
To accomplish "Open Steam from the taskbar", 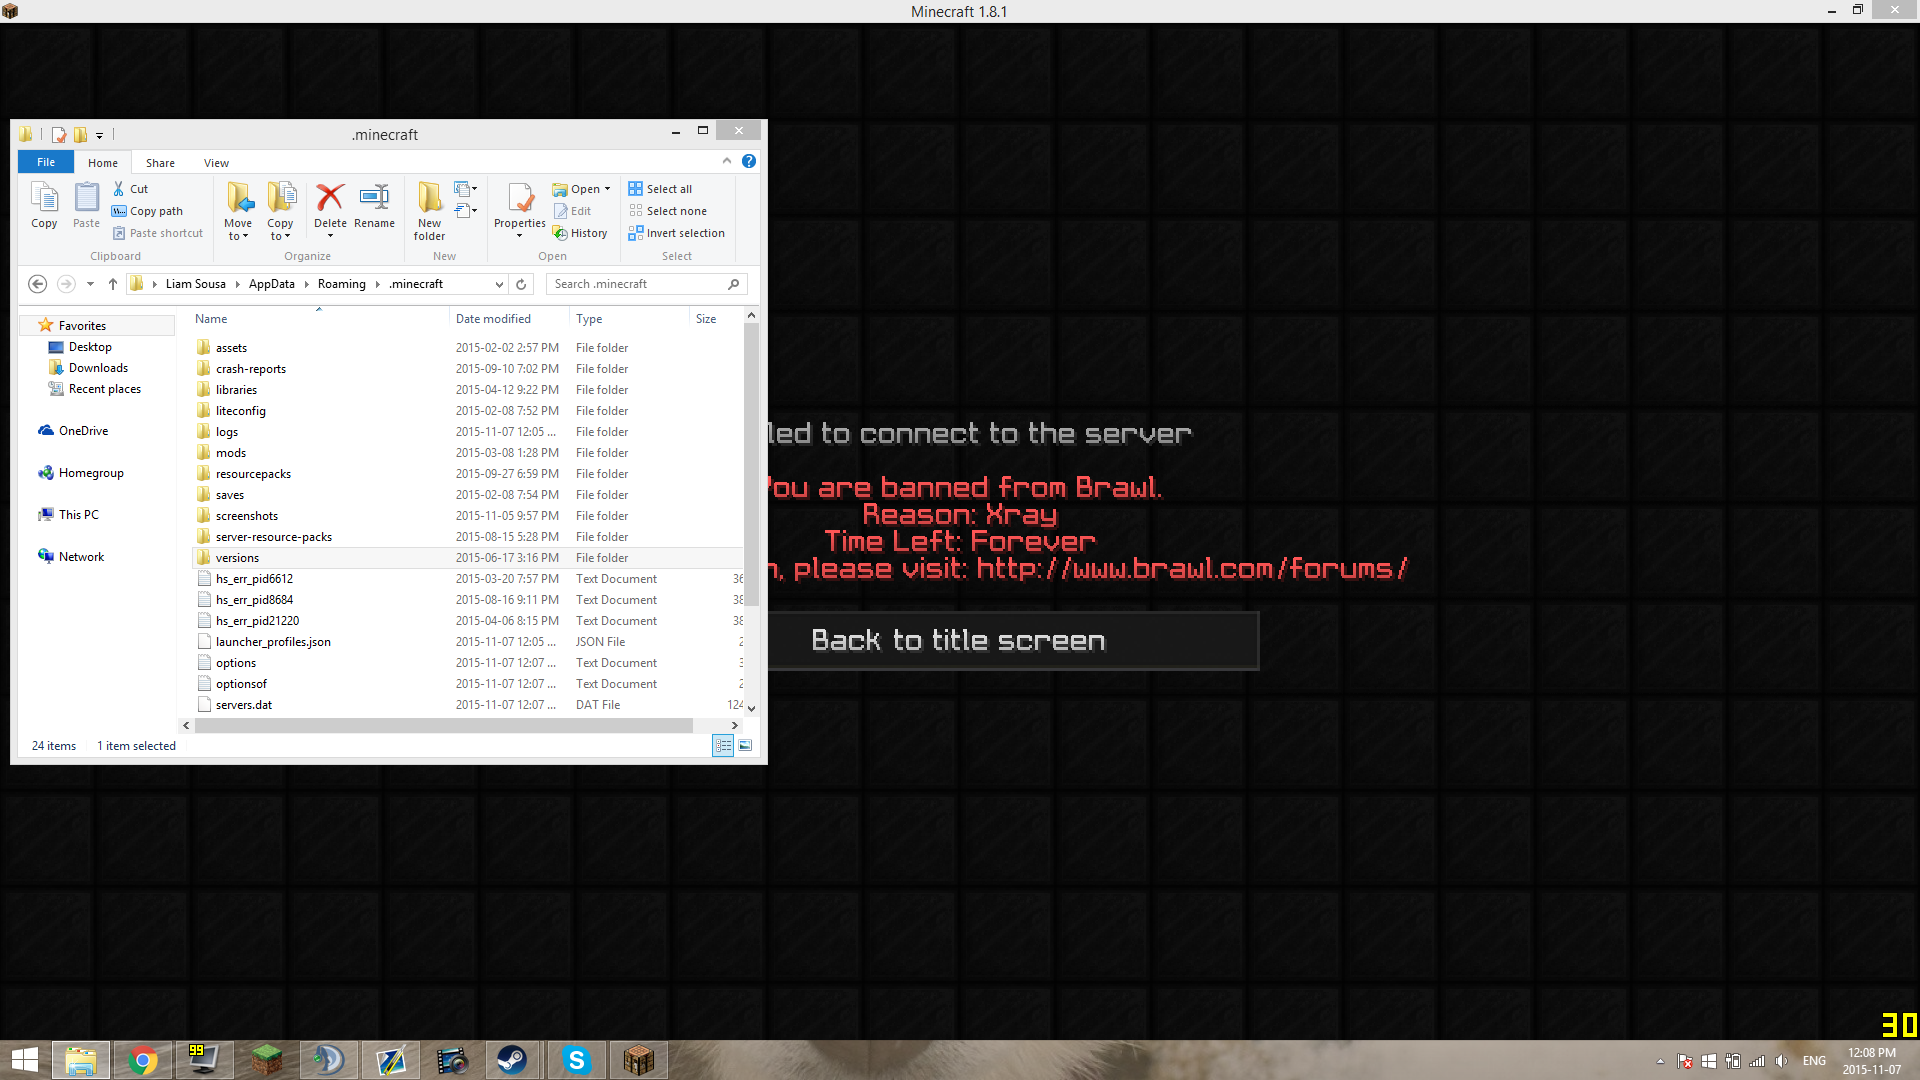I will click(512, 1060).
